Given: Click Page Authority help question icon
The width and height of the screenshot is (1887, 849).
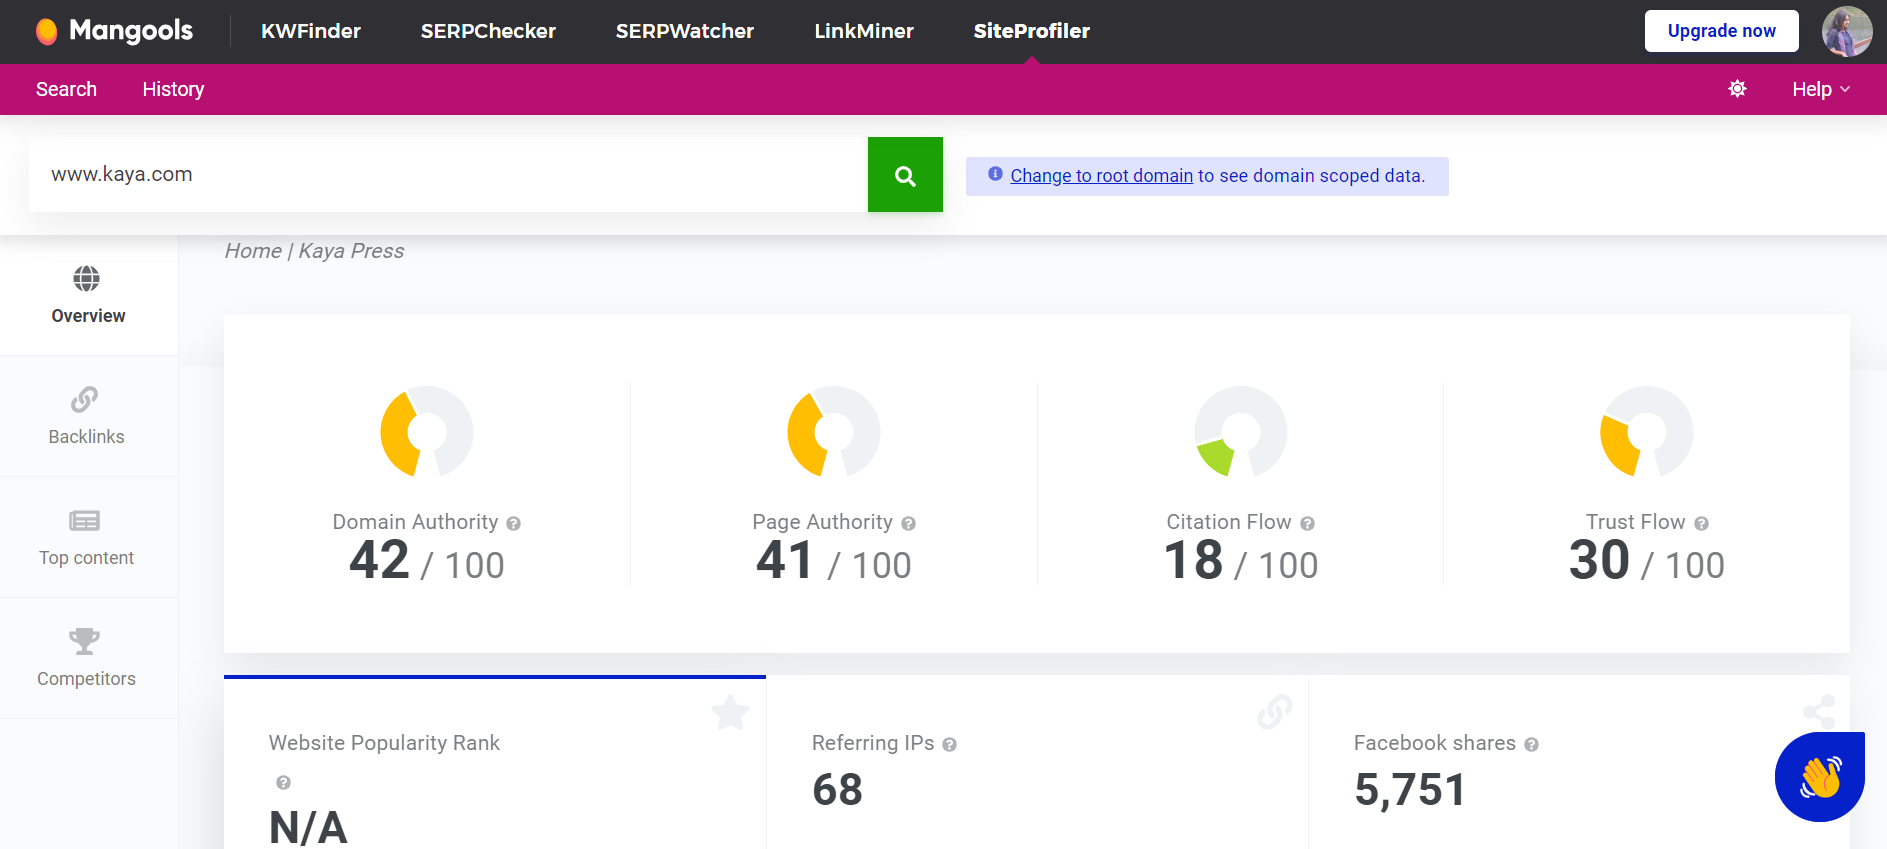Looking at the screenshot, I should [908, 523].
